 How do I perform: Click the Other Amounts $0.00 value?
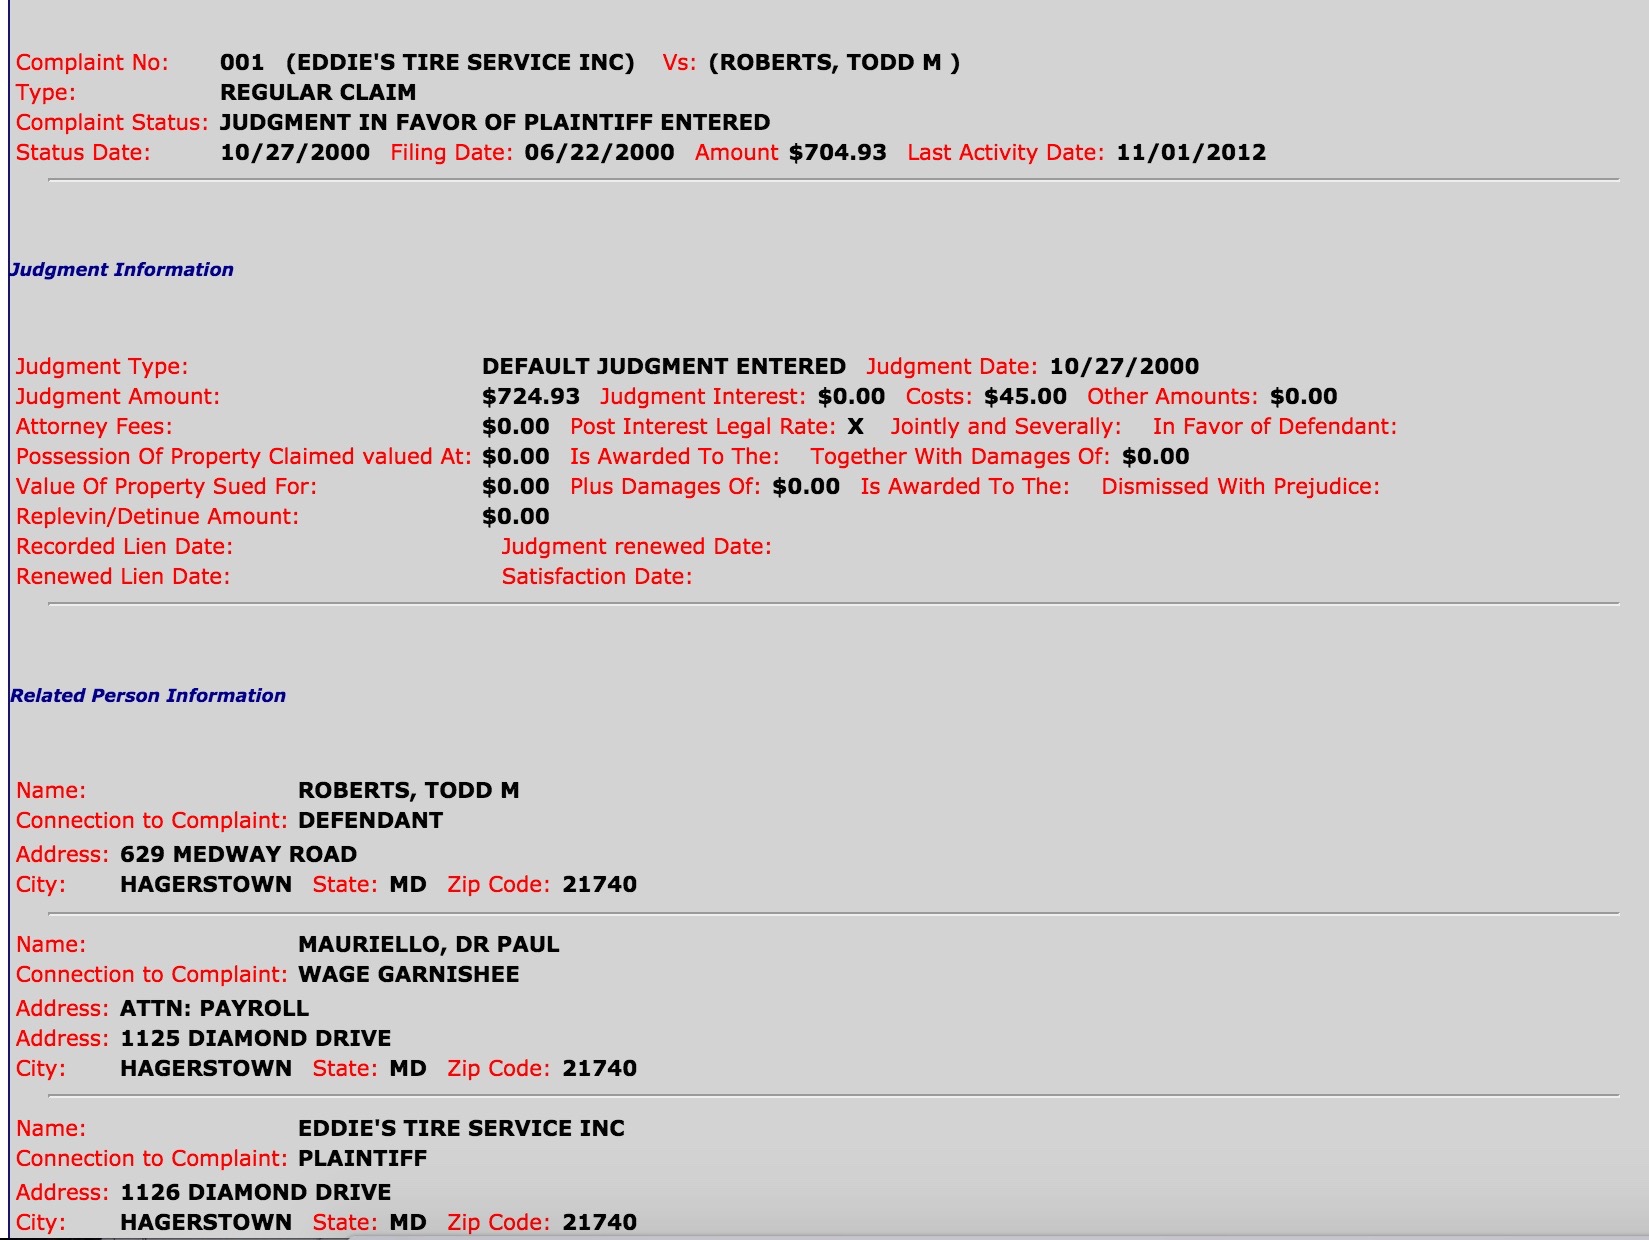click(1304, 396)
